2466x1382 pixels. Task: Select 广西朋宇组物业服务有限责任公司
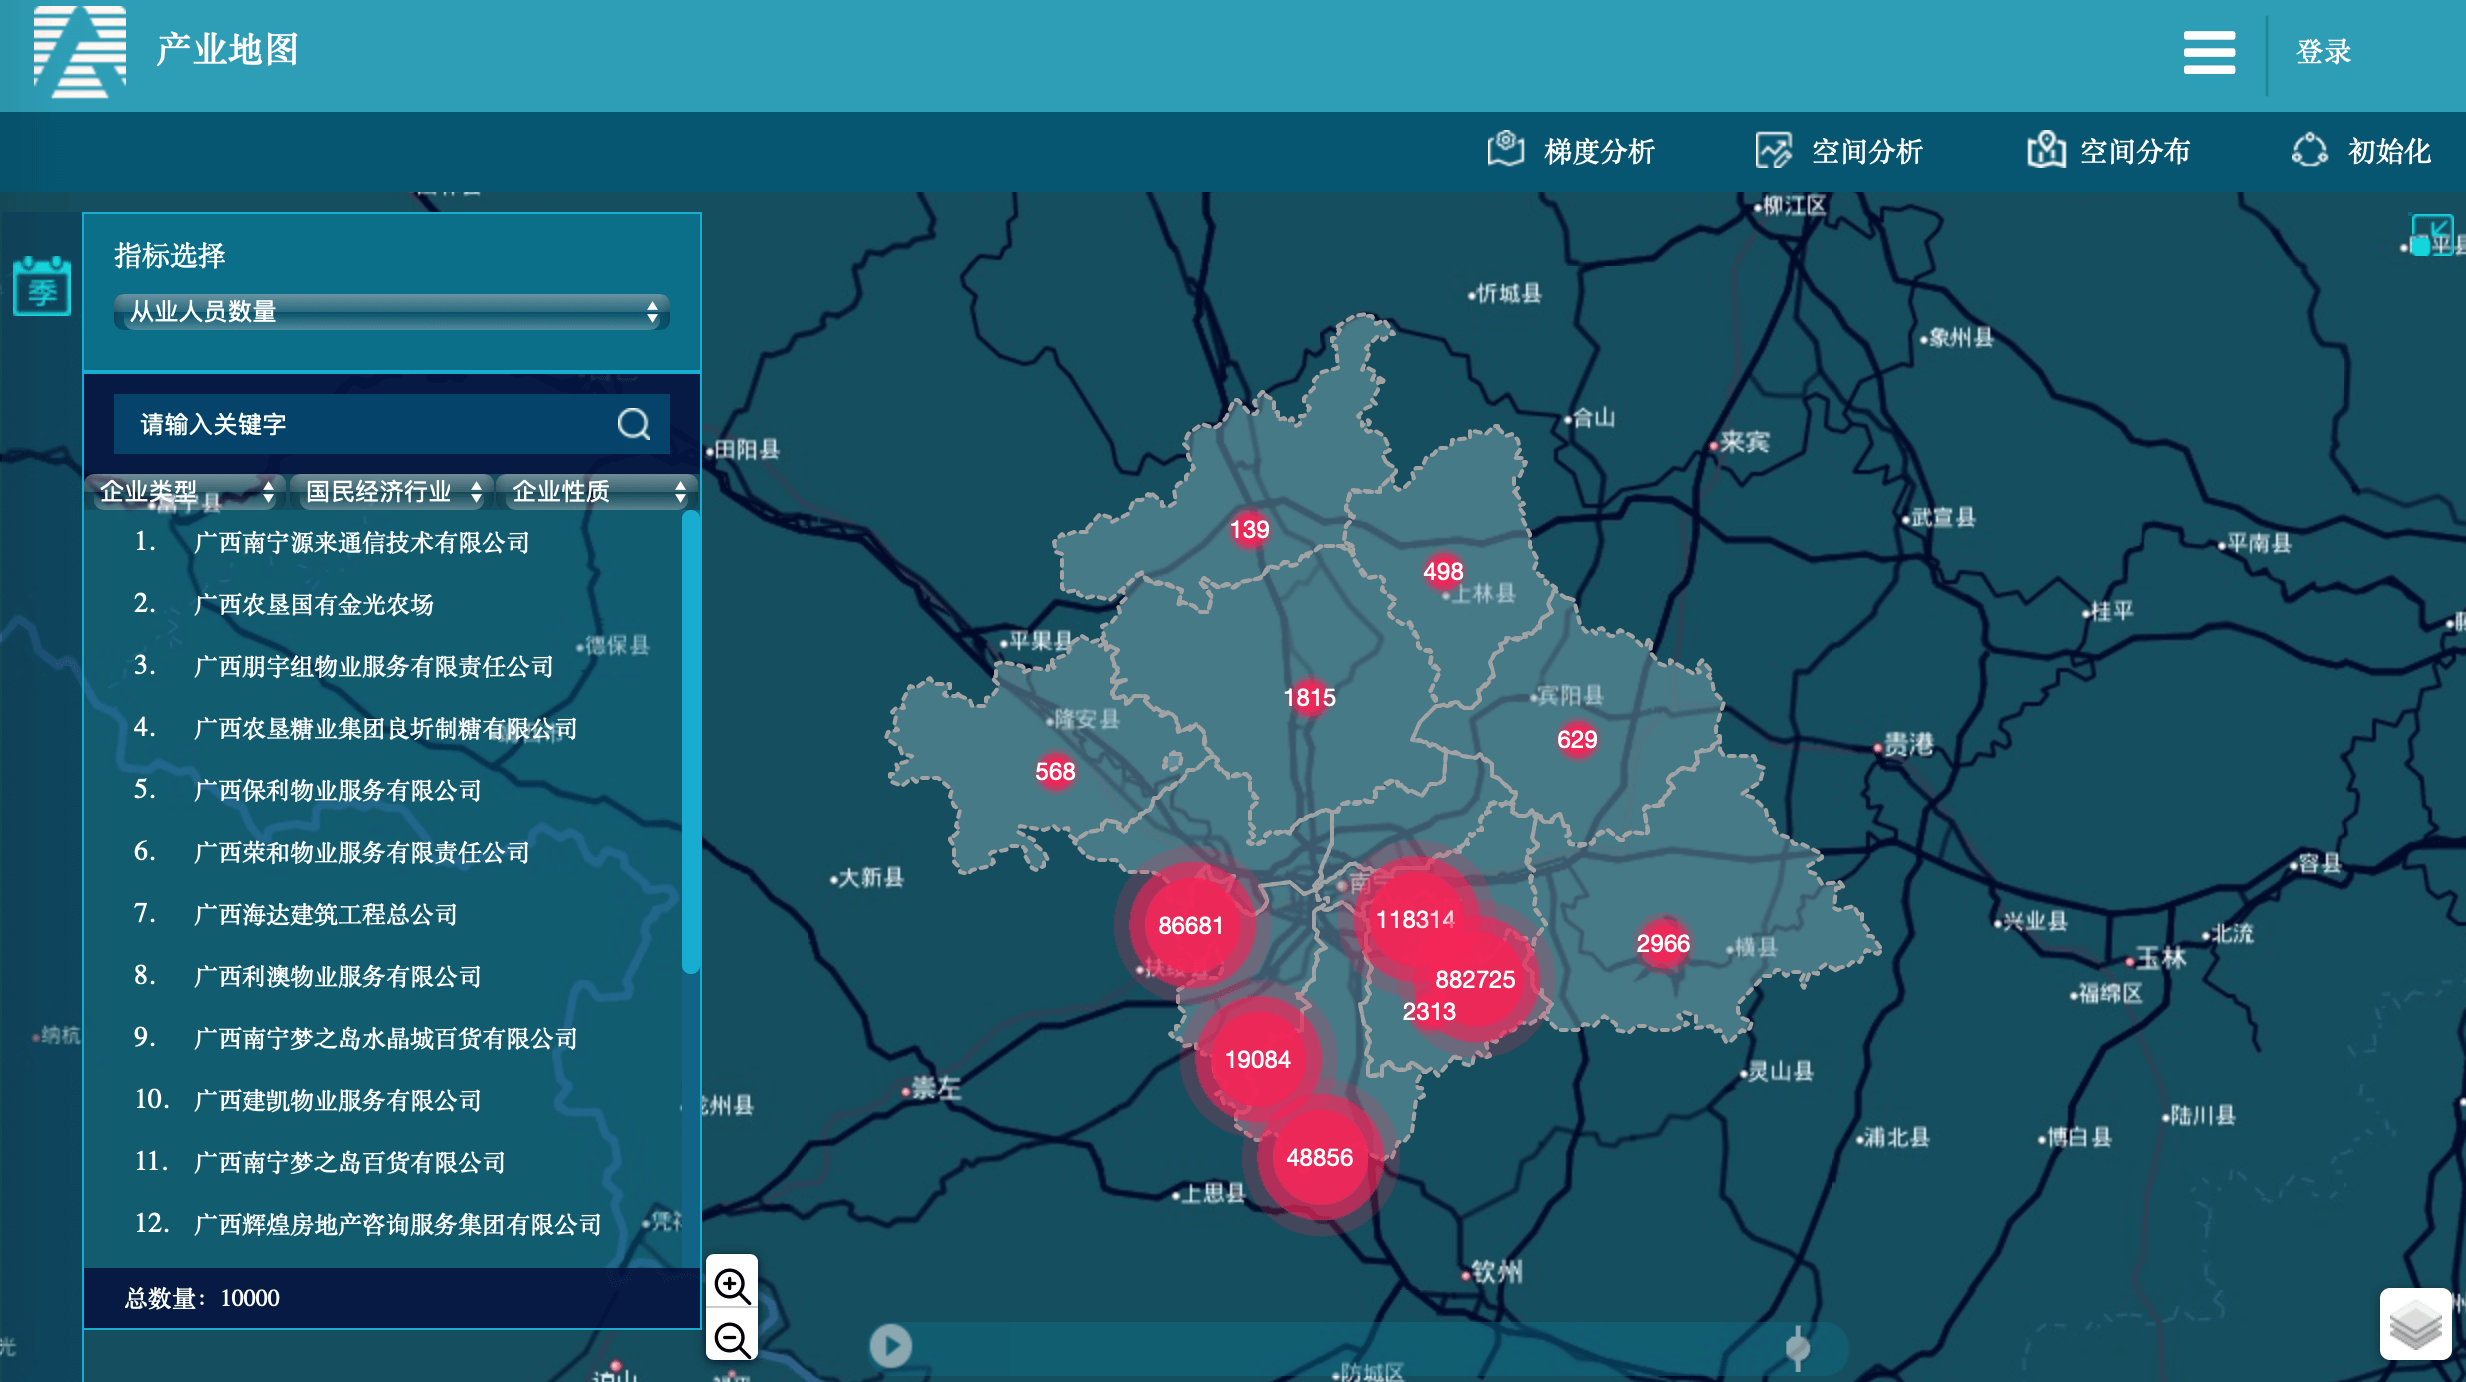373,666
